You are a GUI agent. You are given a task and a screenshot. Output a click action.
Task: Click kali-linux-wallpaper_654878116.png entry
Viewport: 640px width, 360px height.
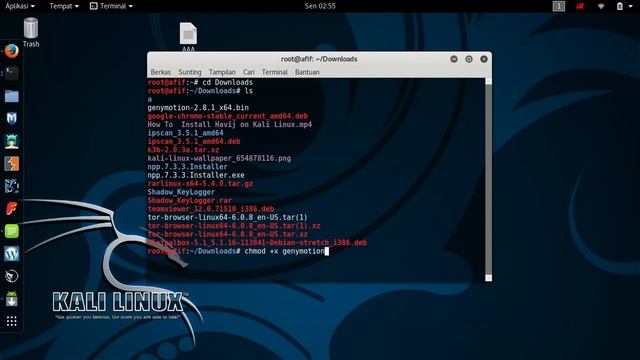point(219,158)
